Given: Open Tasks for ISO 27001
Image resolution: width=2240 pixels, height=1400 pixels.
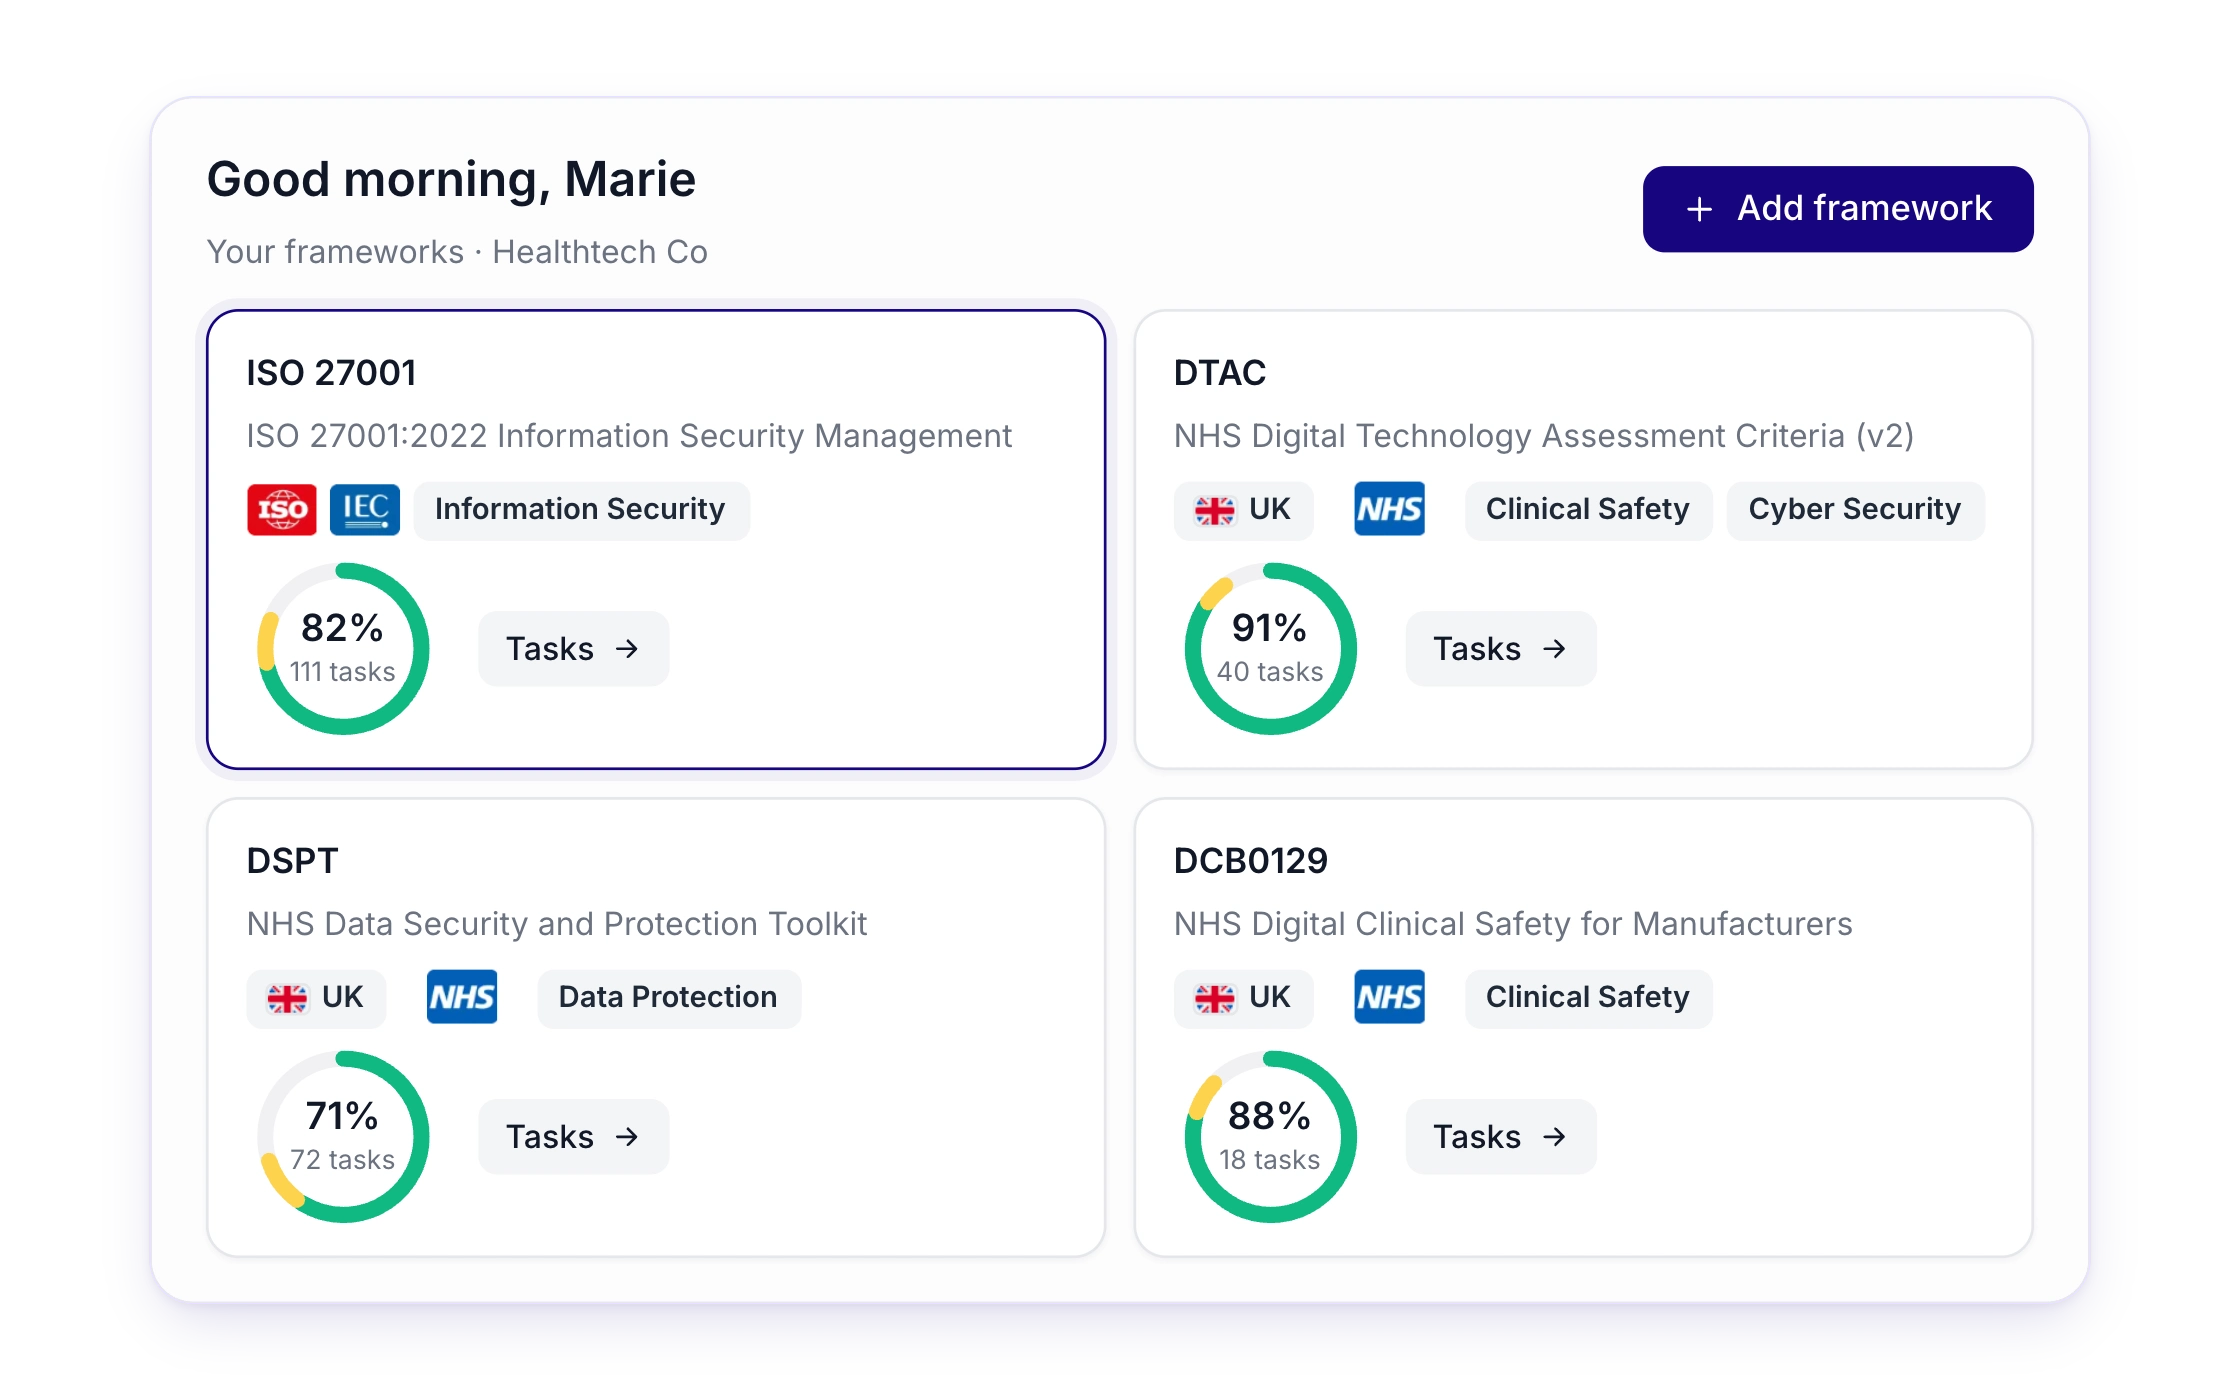Looking at the screenshot, I should tap(573, 649).
